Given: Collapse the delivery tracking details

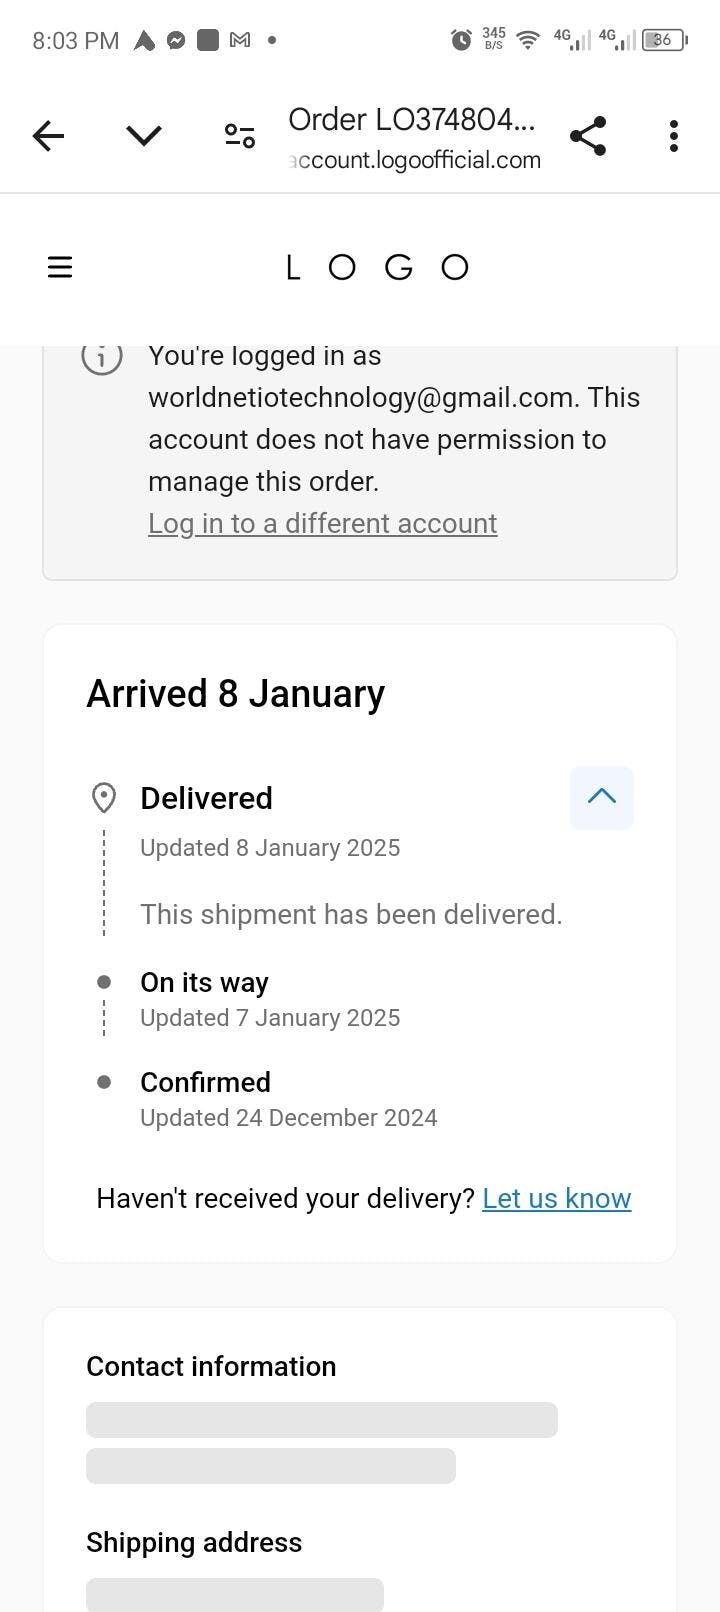Looking at the screenshot, I should coord(601,797).
